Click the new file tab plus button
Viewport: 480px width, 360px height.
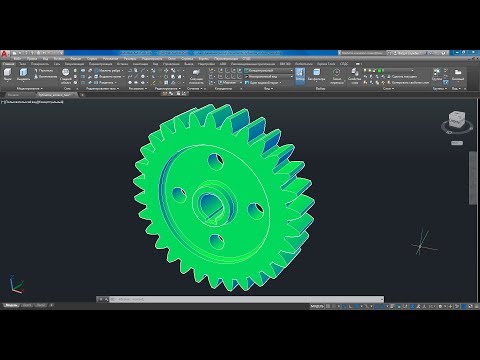(82, 95)
